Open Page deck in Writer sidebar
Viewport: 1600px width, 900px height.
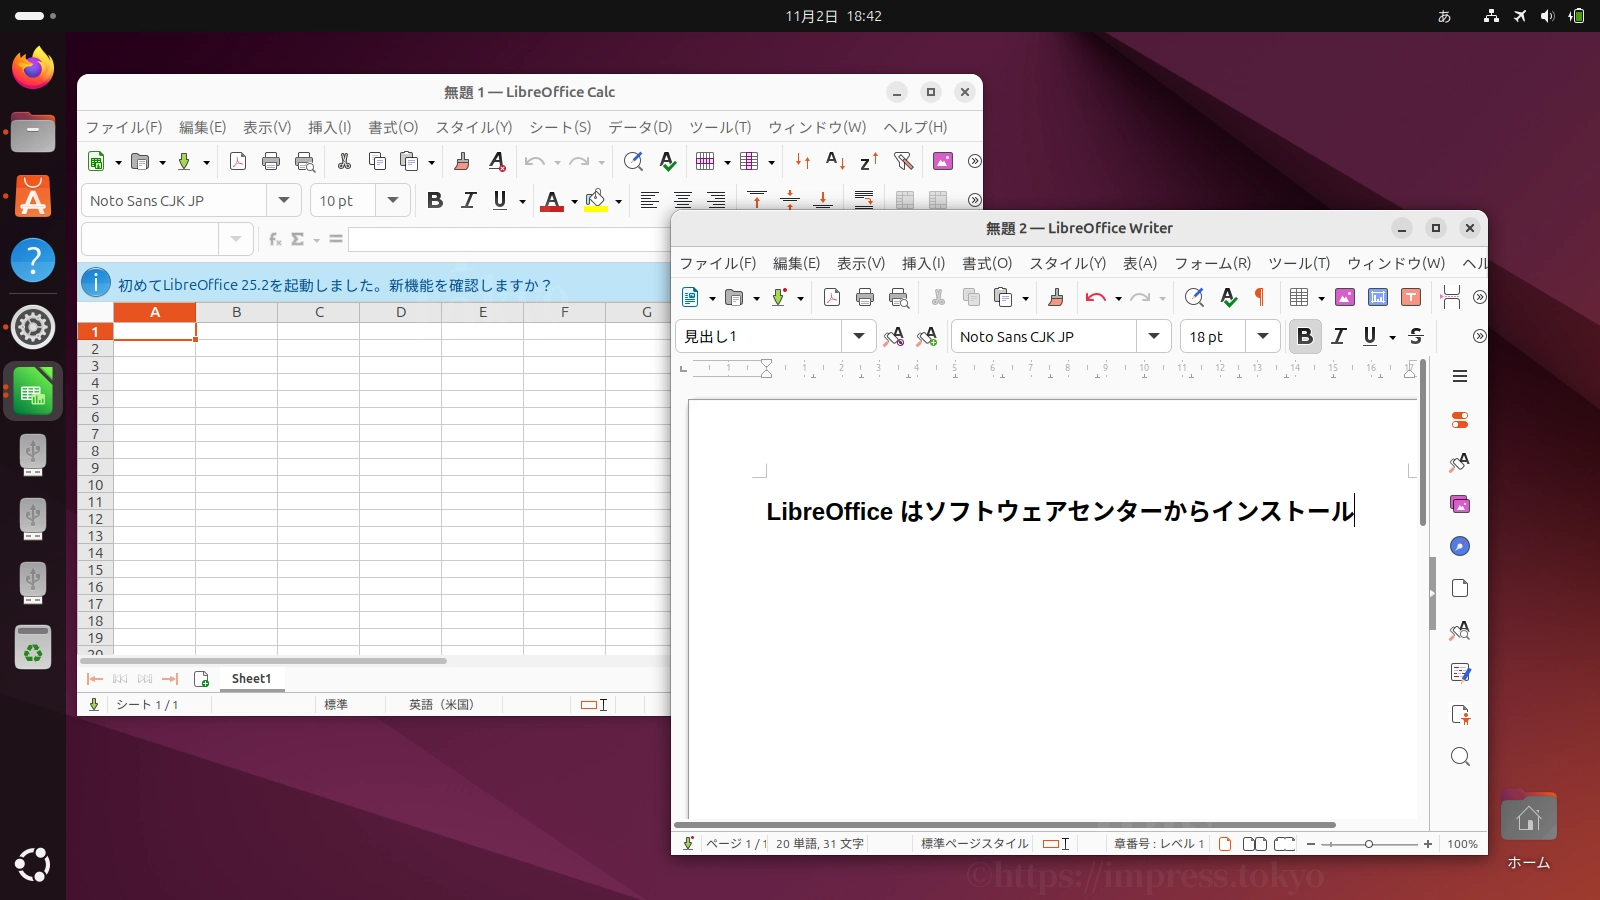[1460, 588]
